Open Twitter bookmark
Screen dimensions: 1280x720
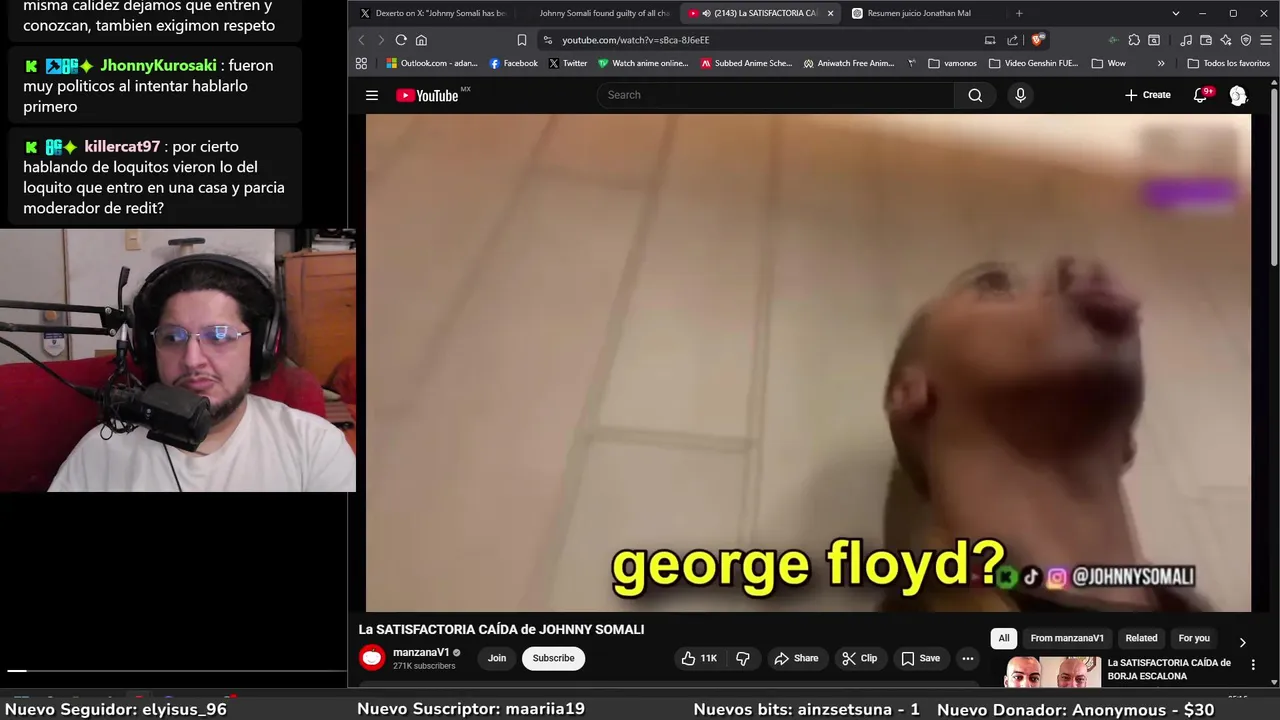coord(568,63)
